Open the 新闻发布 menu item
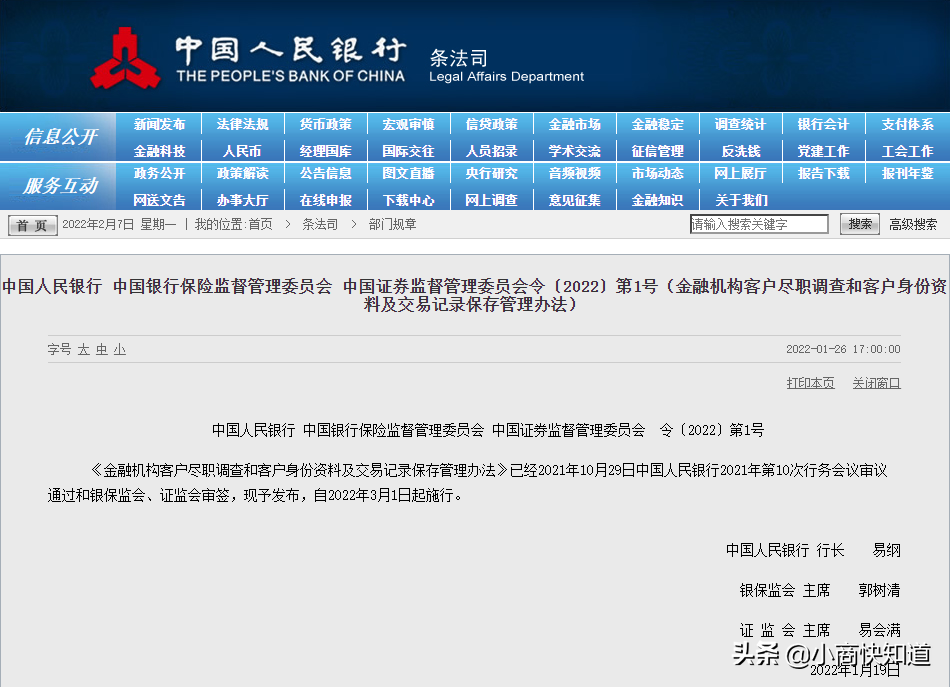This screenshot has width=951, height=687. point(159,124)
